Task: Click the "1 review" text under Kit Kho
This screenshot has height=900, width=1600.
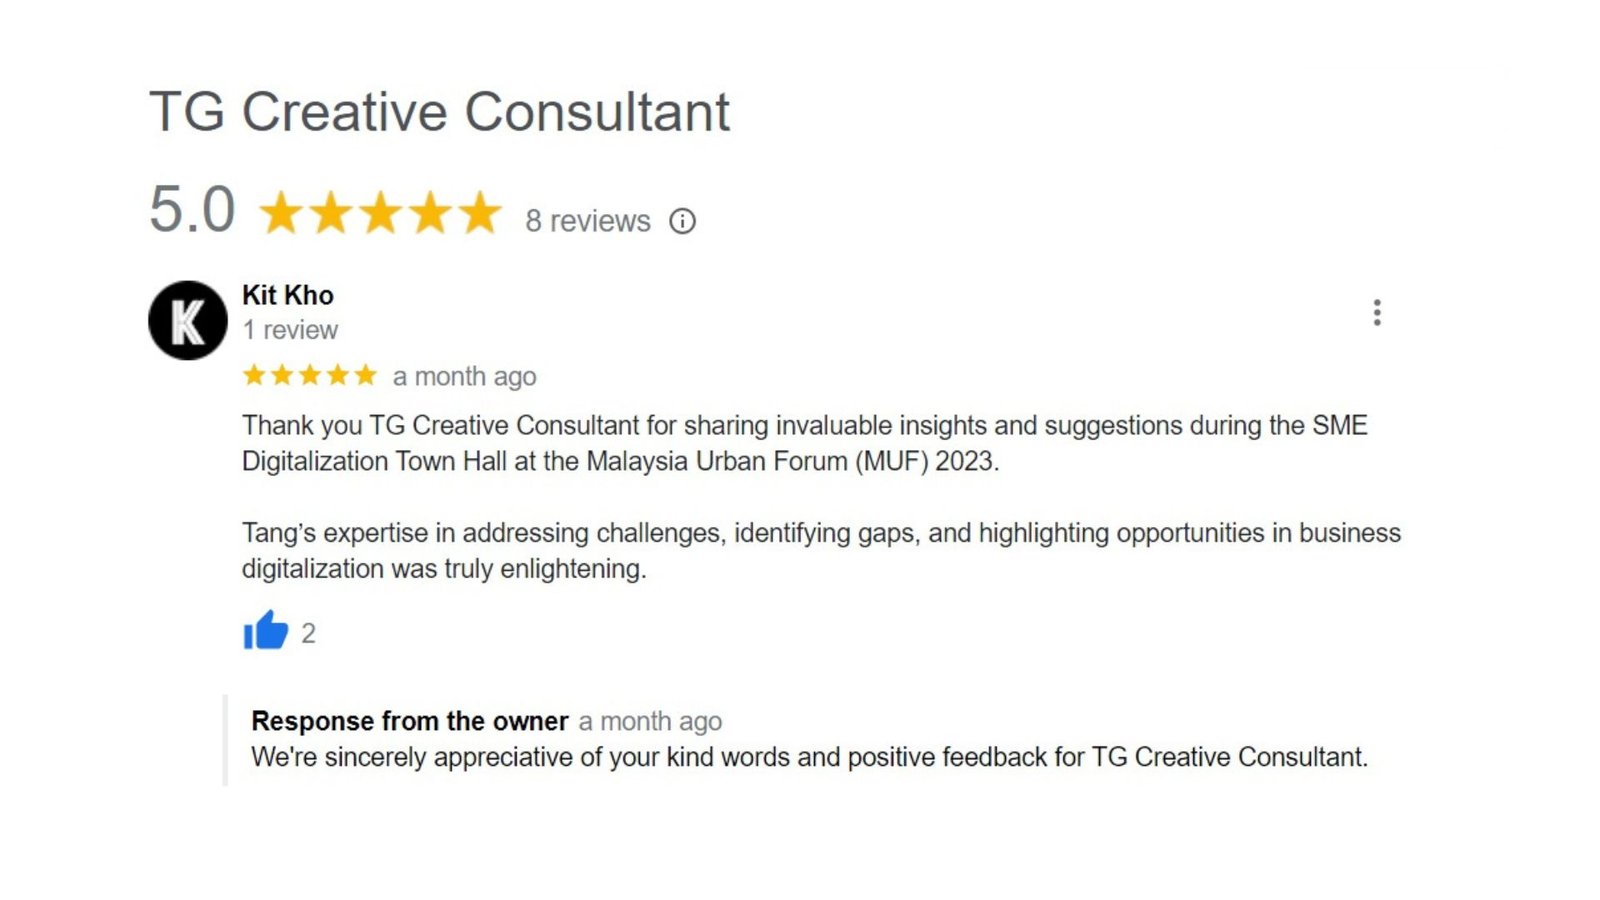Action: 290,330
